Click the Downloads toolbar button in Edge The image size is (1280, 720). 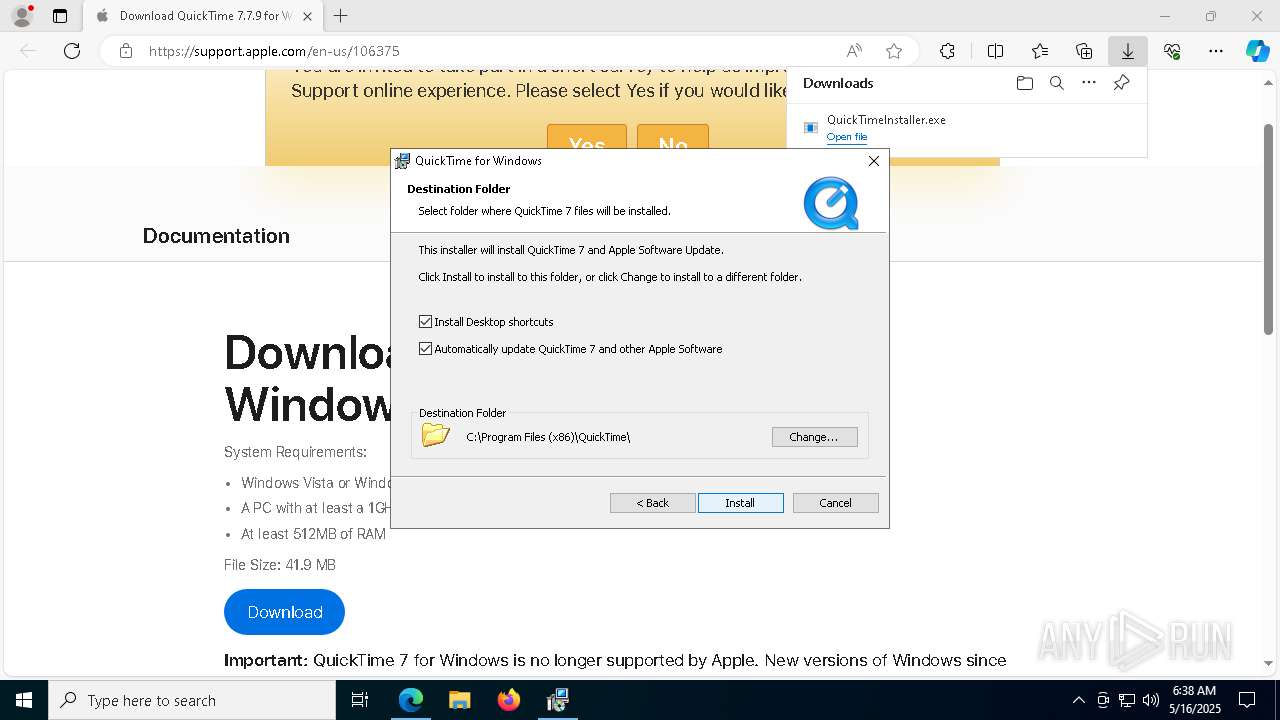tap(1127, 51)
